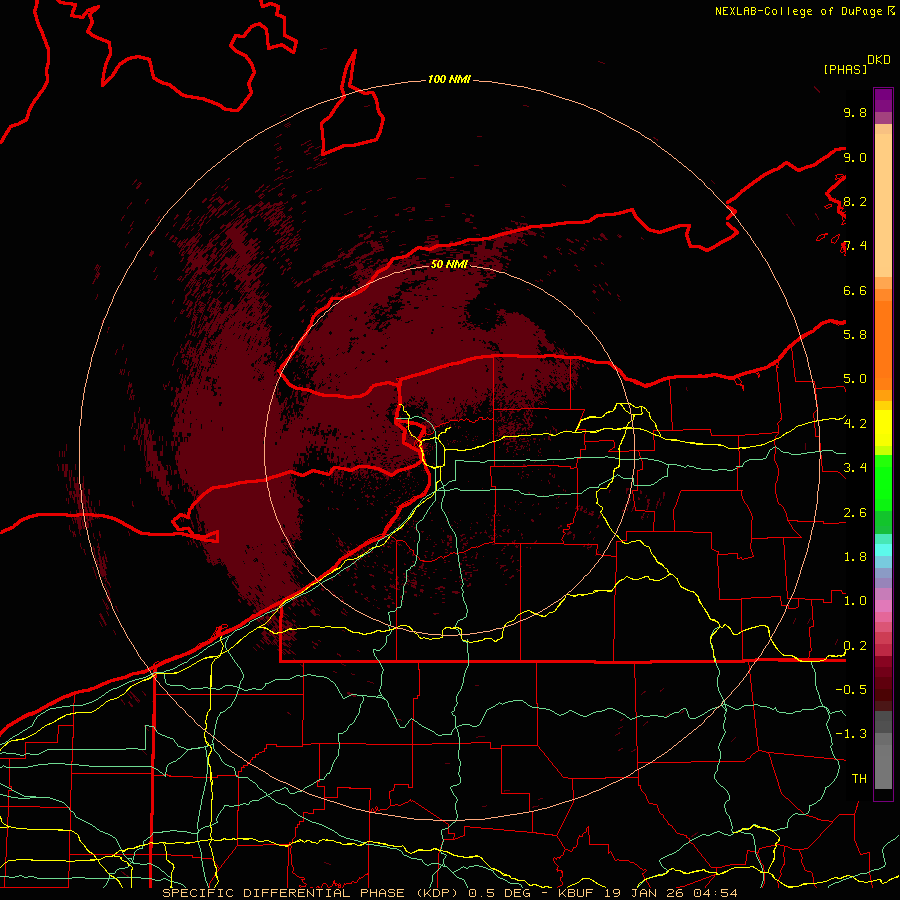Click the SPECIFIC DIFFERENTIAL PHASE (KDP) caption
Screen dimensions: 900x900
(x=313, y=893)
